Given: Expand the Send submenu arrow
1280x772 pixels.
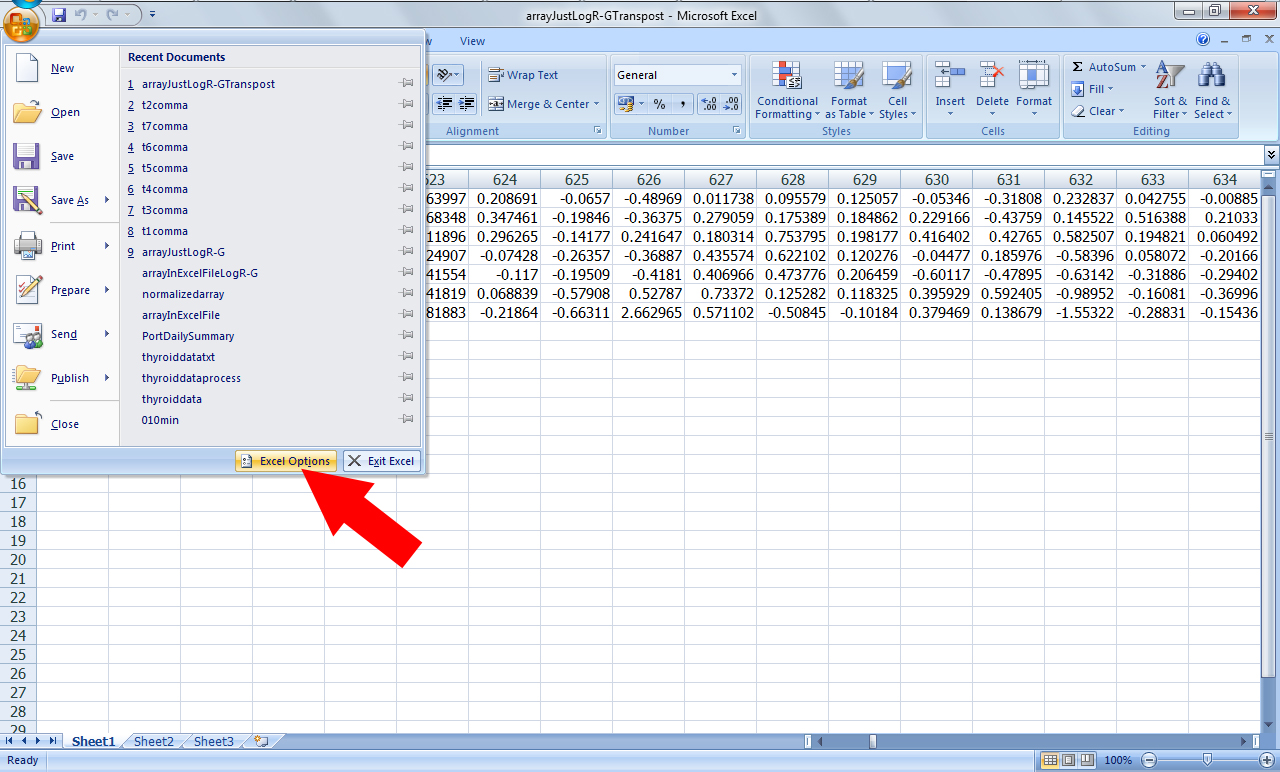Looking at the screenshot, I should (x=106, y=334).
